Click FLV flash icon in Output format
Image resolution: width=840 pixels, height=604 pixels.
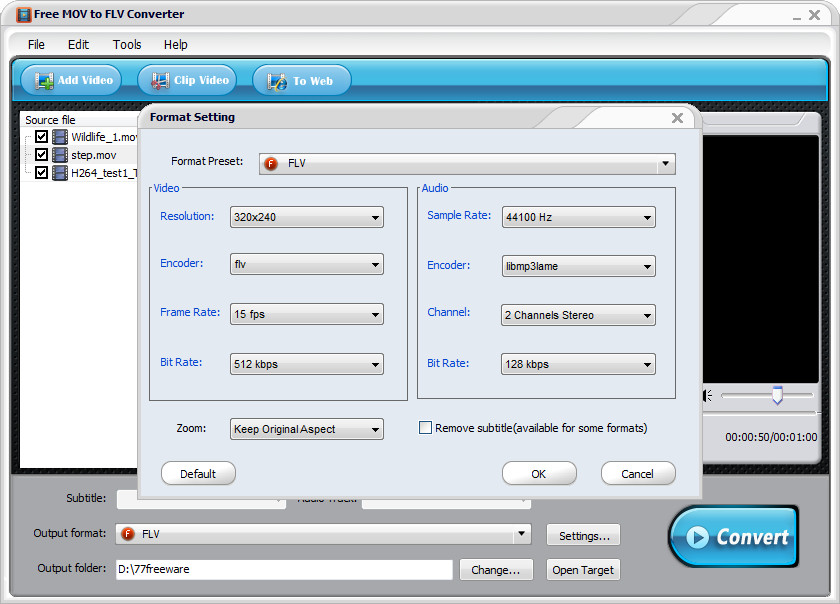click(x=128, y=534)
